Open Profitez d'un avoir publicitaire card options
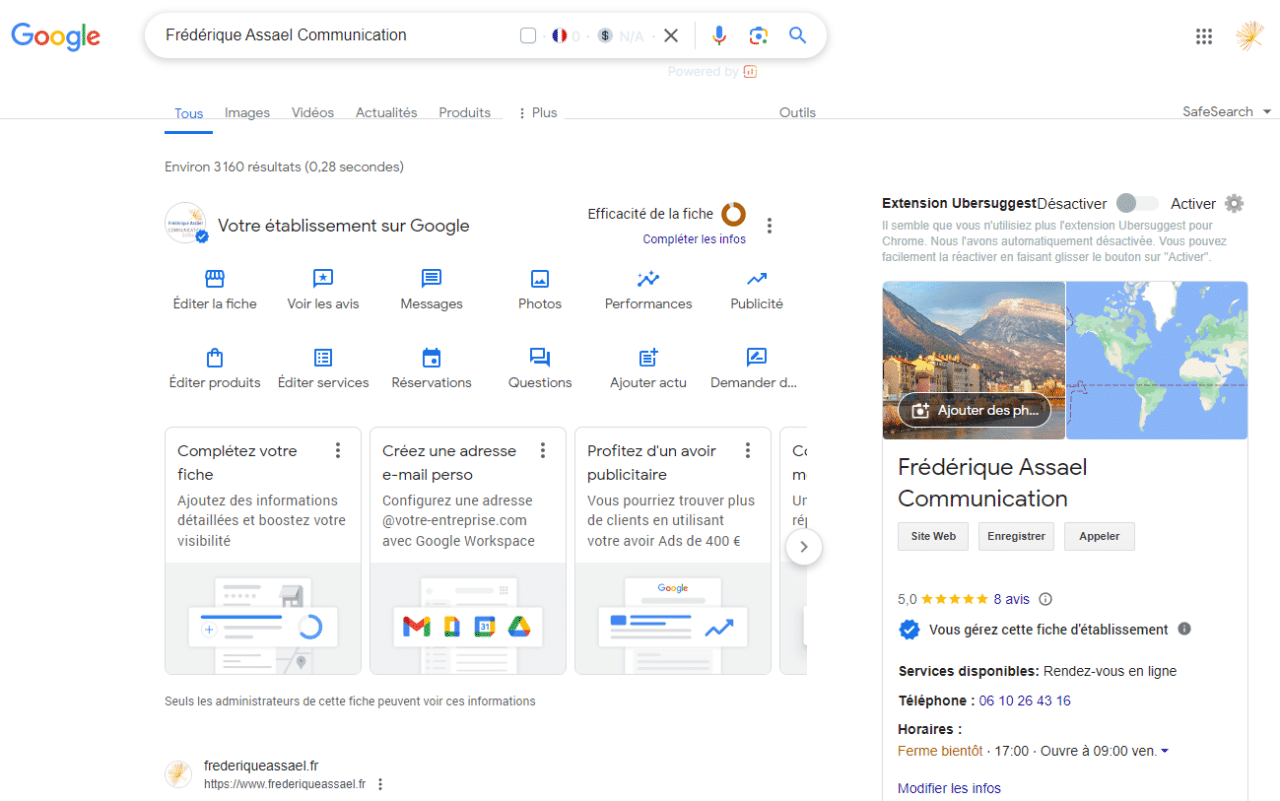The image size is (1280, 801). (748, 451)
